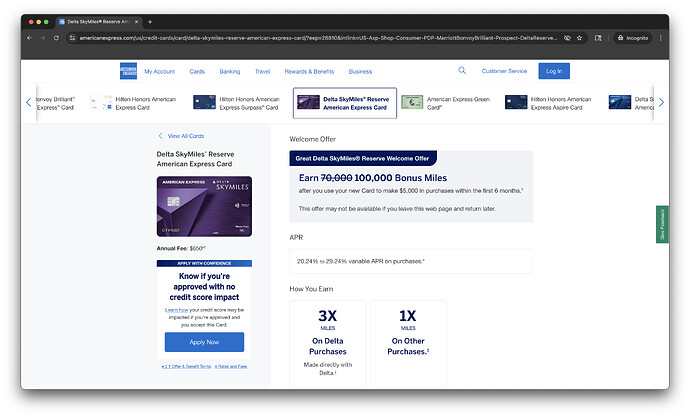
Task: Open the Rewards & Benefits menu
Action: [x=309, y=72]
